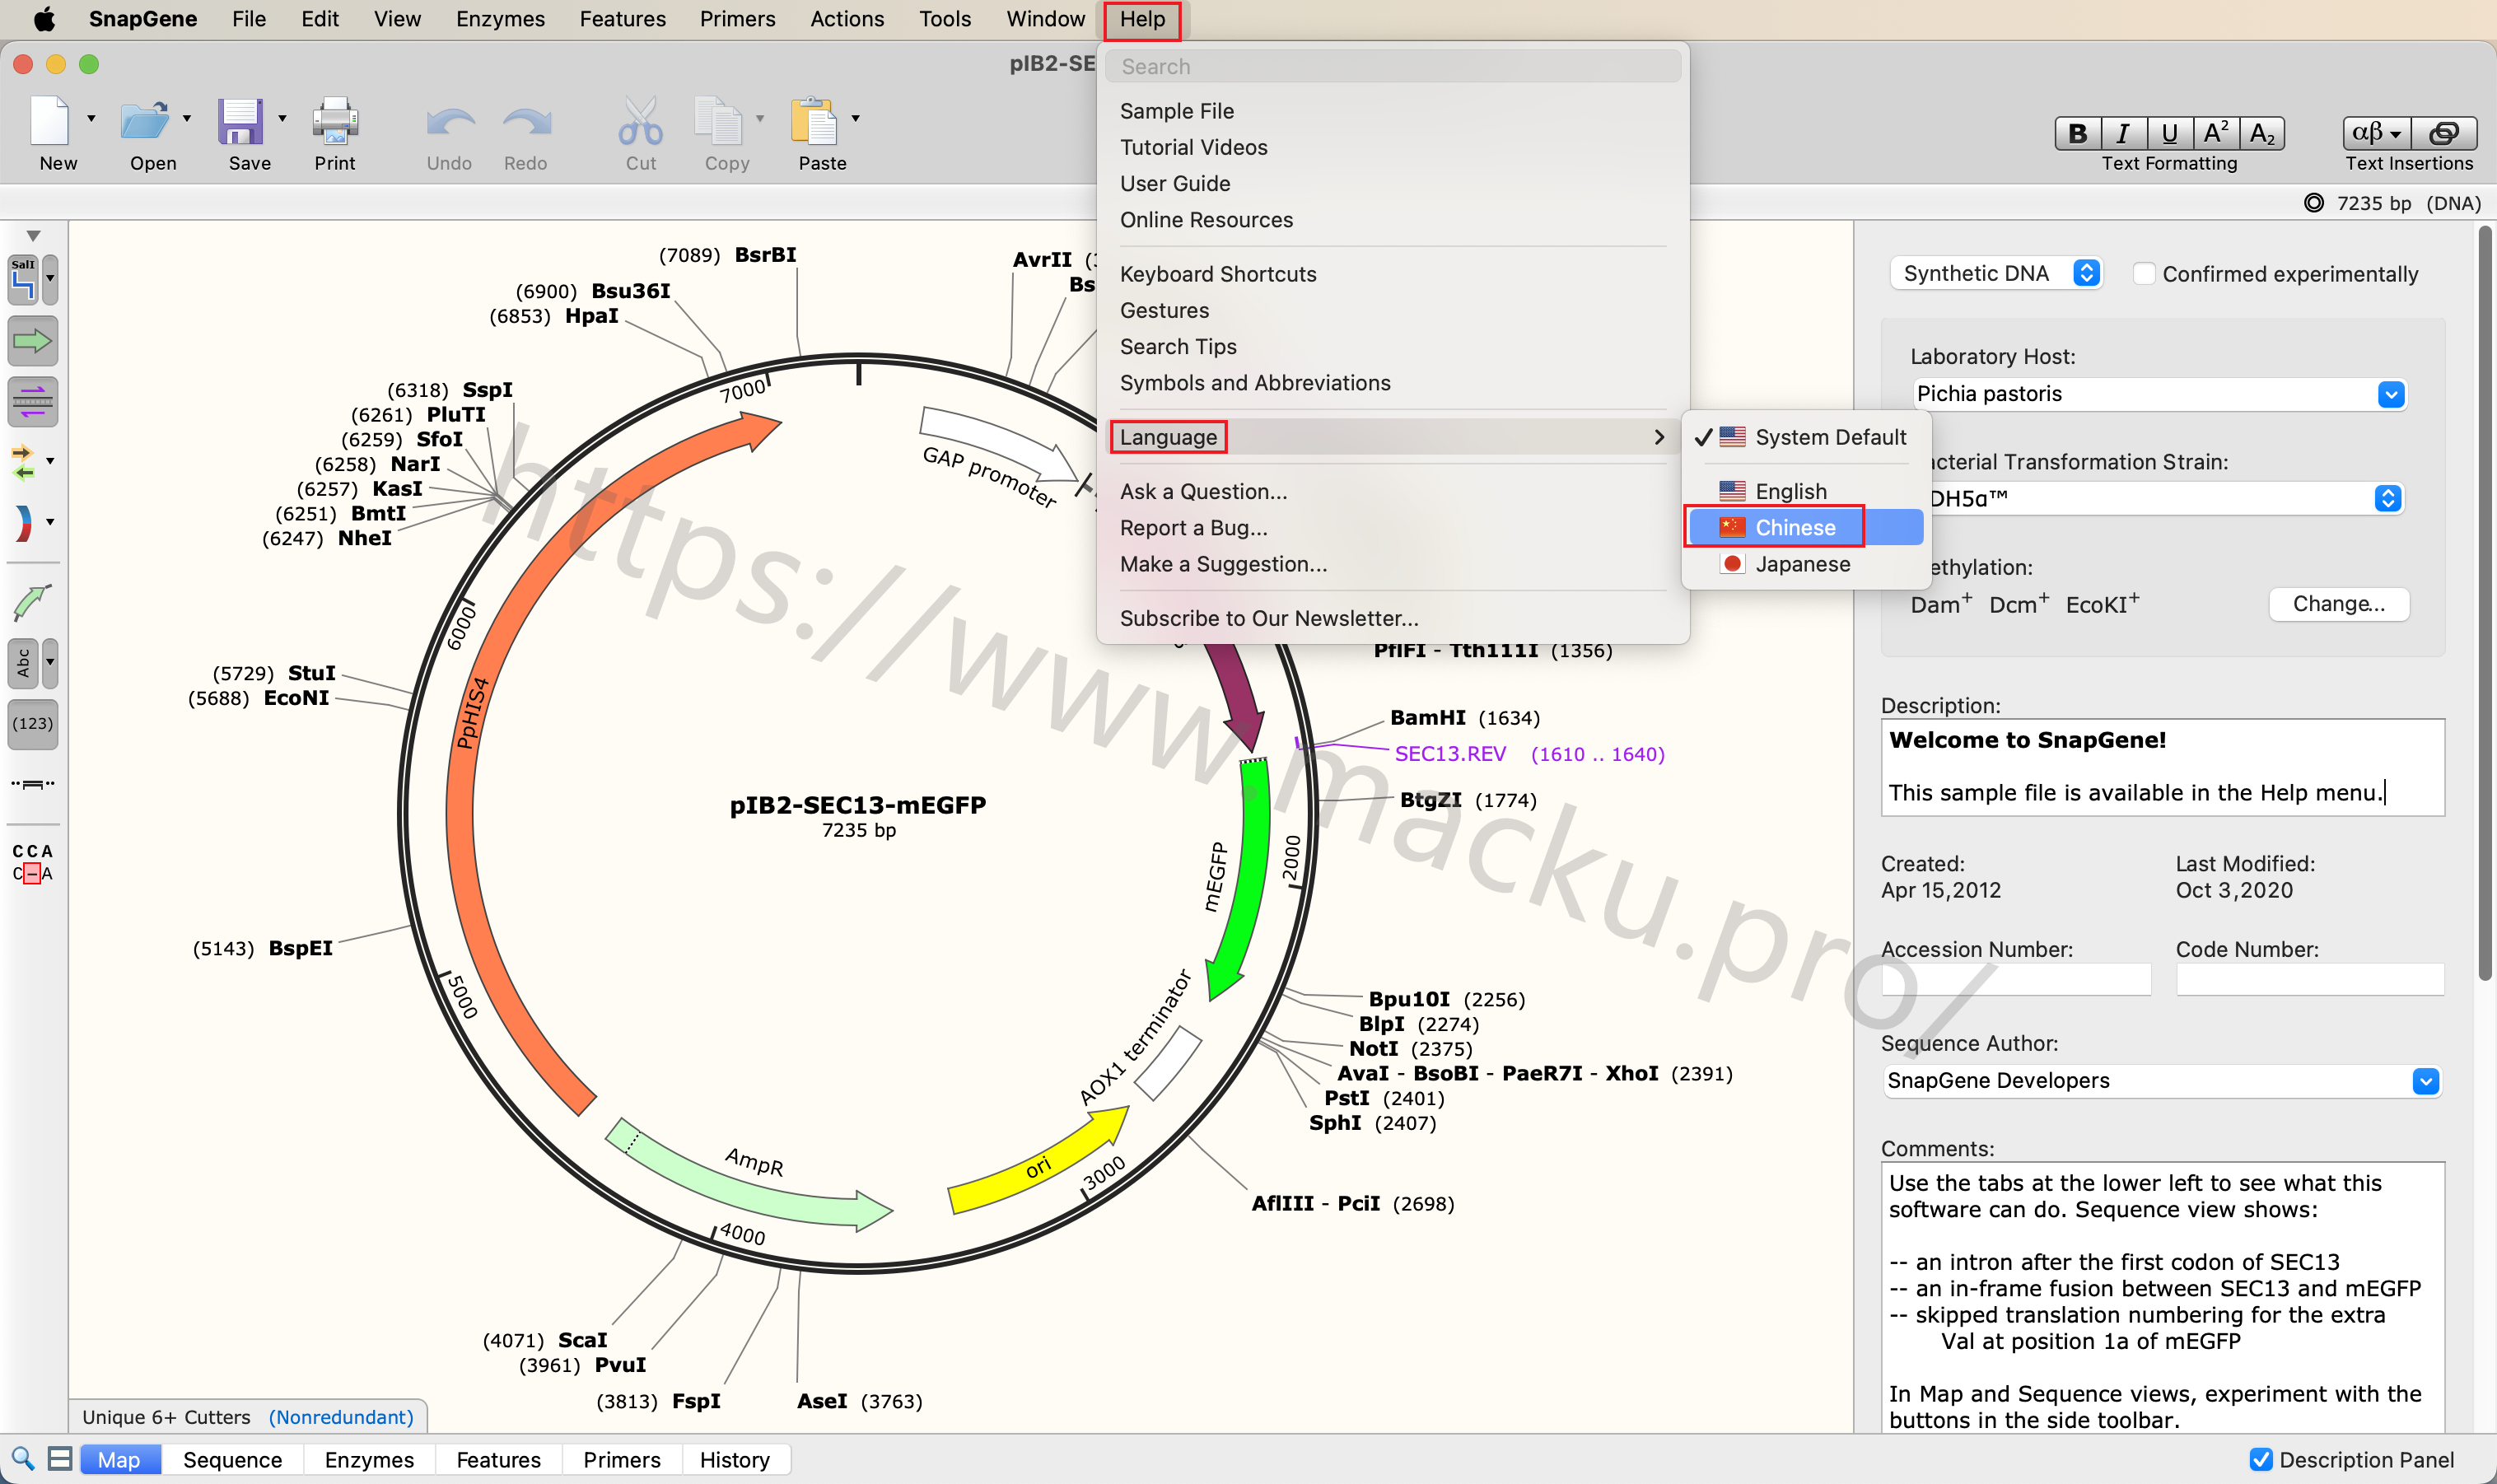The image size is (2497, 1484).
Task: Open the New button dropdown arrow
Action: pyautogui.click(x=91, y=118)
